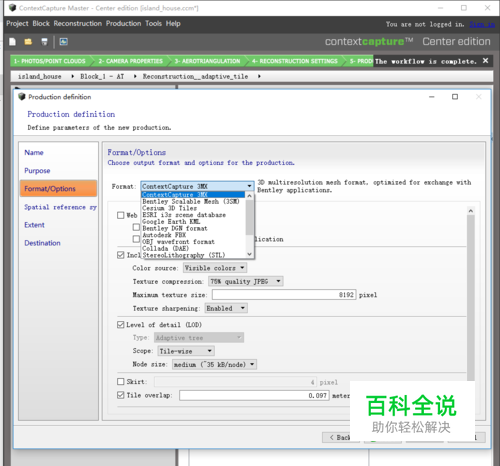This screenshot has height=466, width=500.
Task: Click the Sign in link
Action: pyautogui.click(x=482, y=24)
